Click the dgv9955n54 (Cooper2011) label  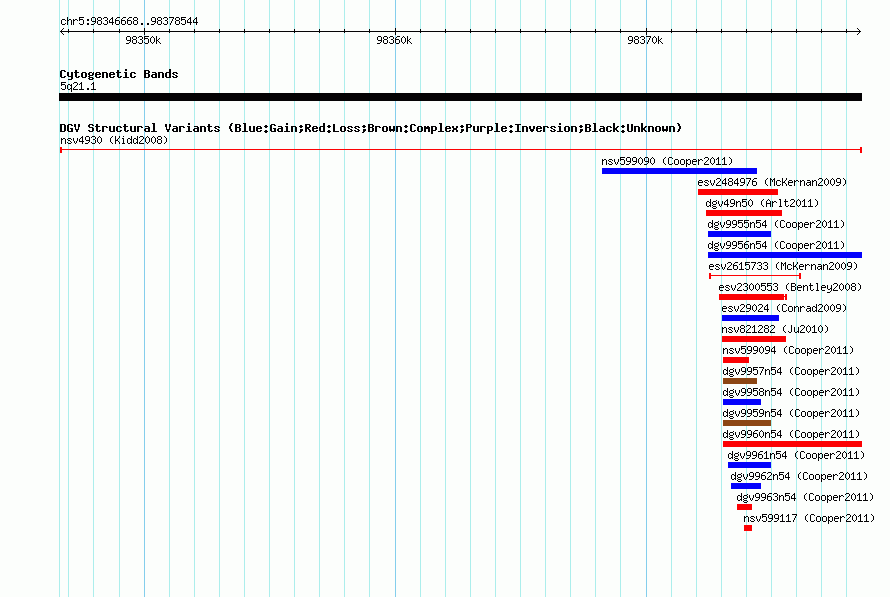(776, 224)
